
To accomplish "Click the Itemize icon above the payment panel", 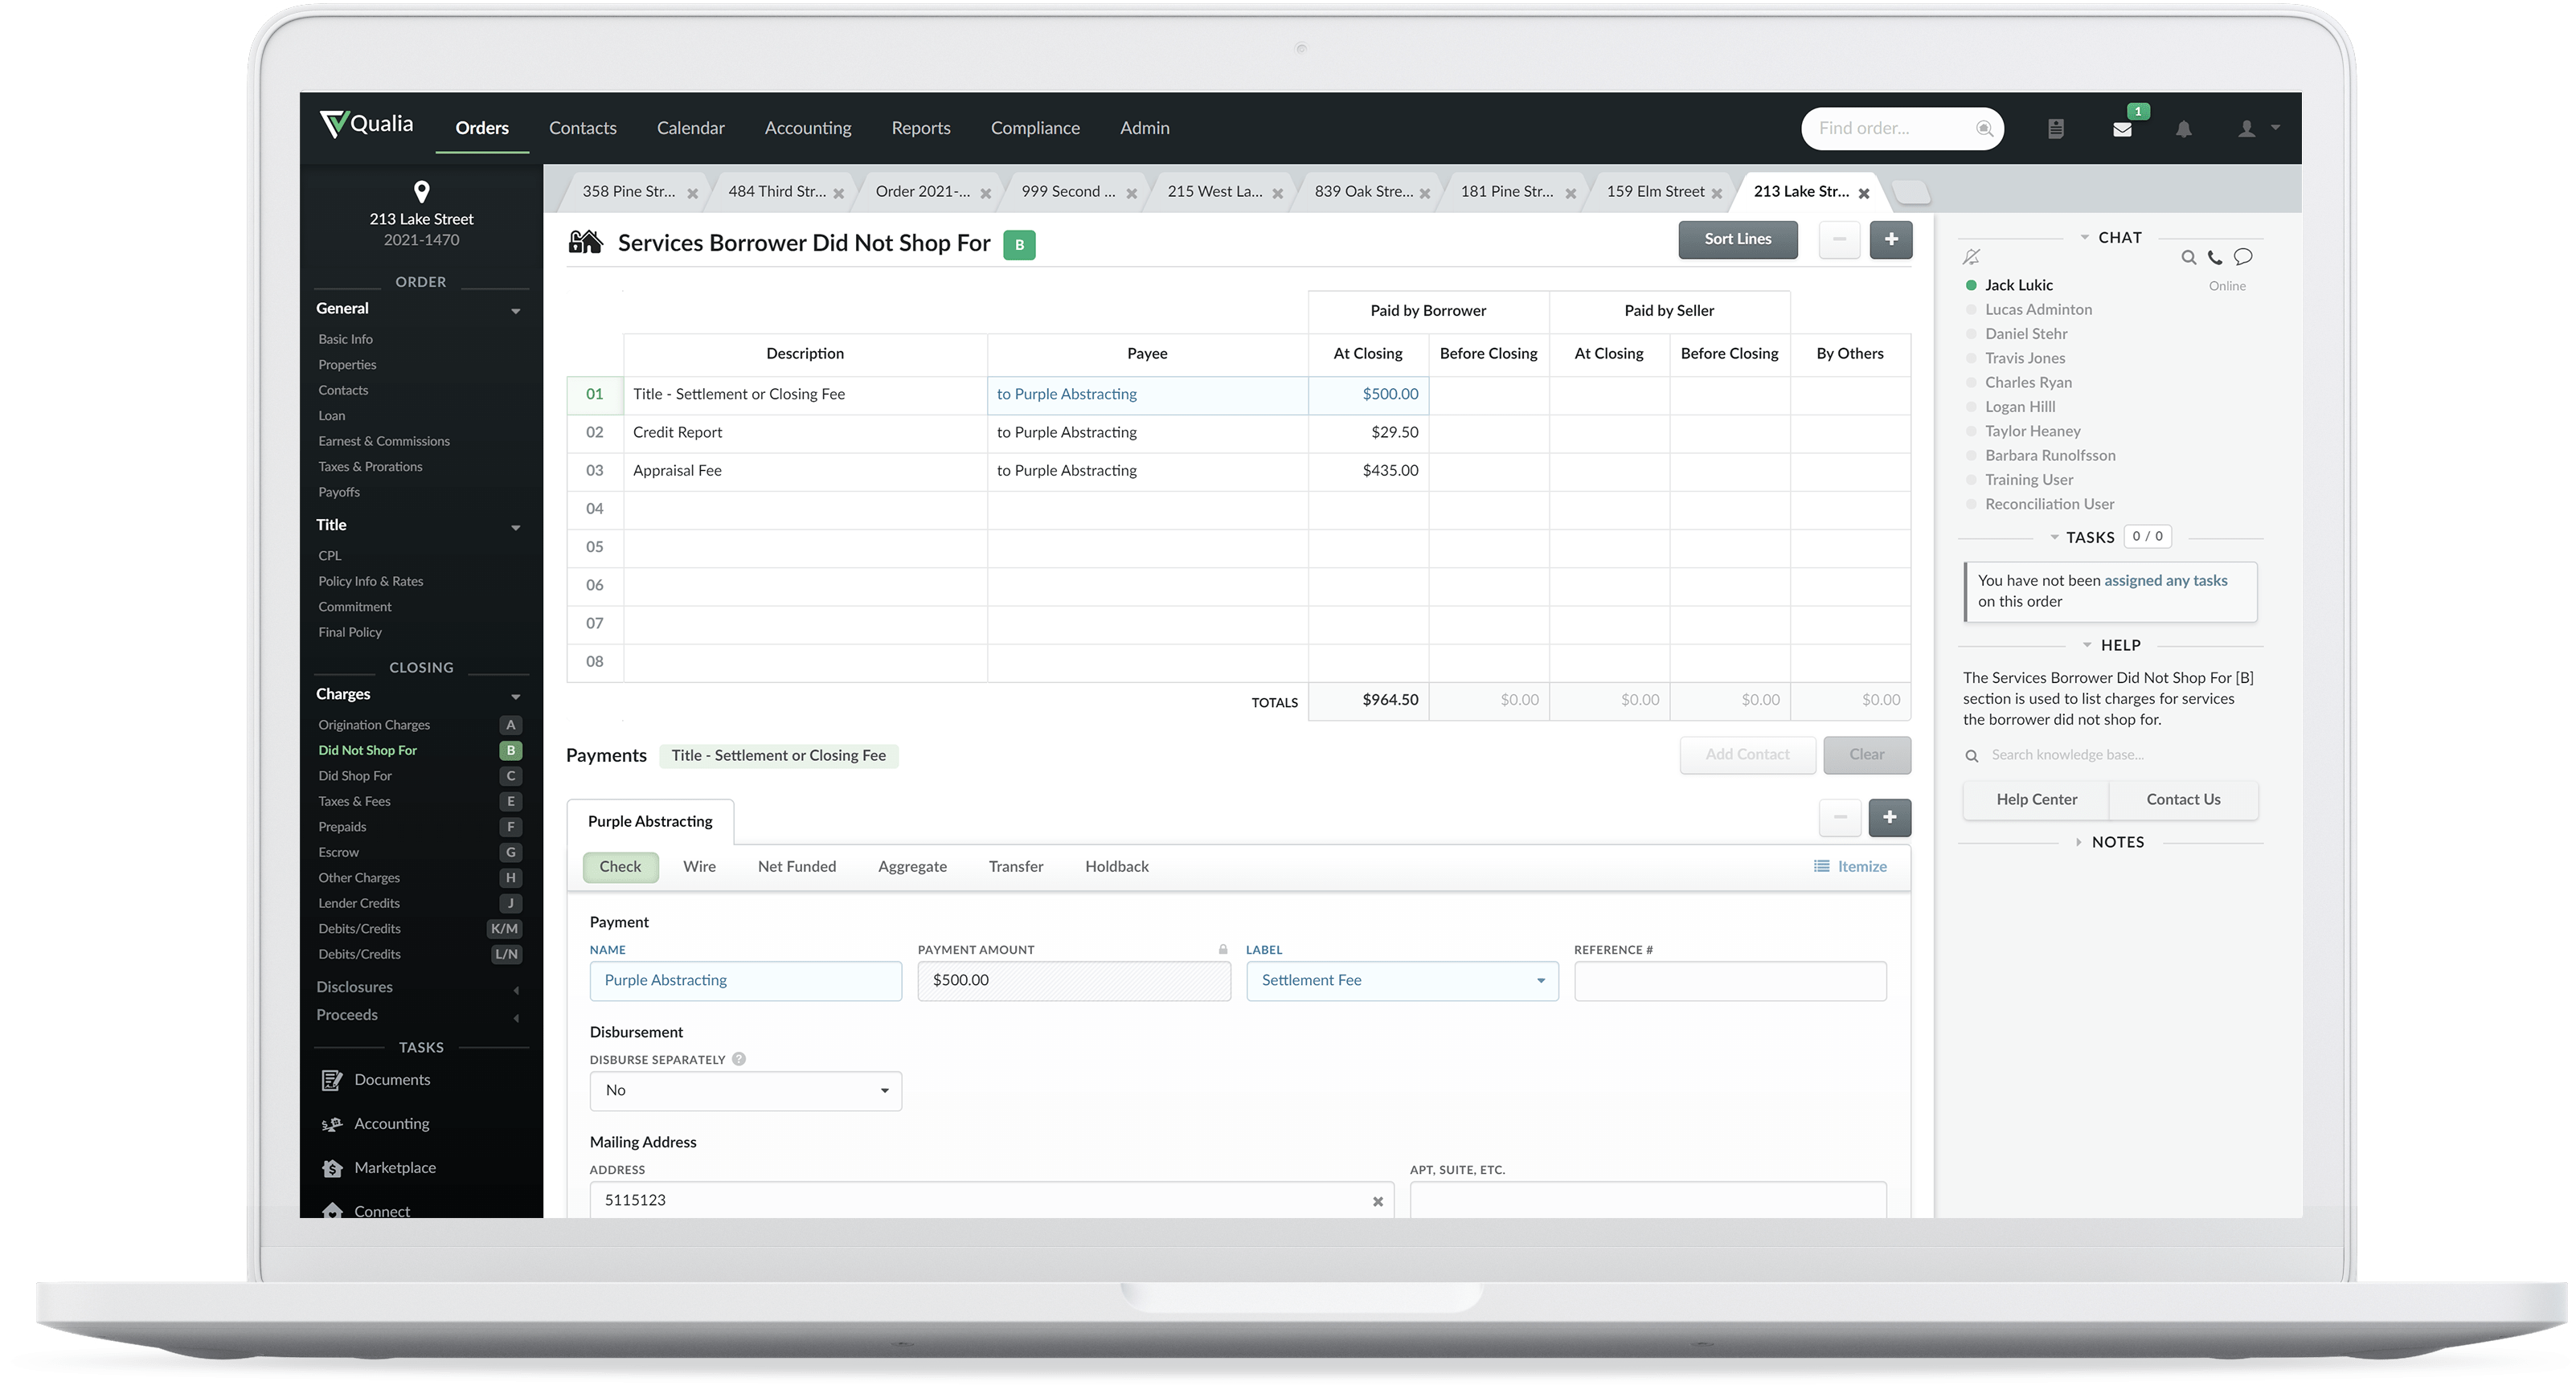I will [1822, 866].
